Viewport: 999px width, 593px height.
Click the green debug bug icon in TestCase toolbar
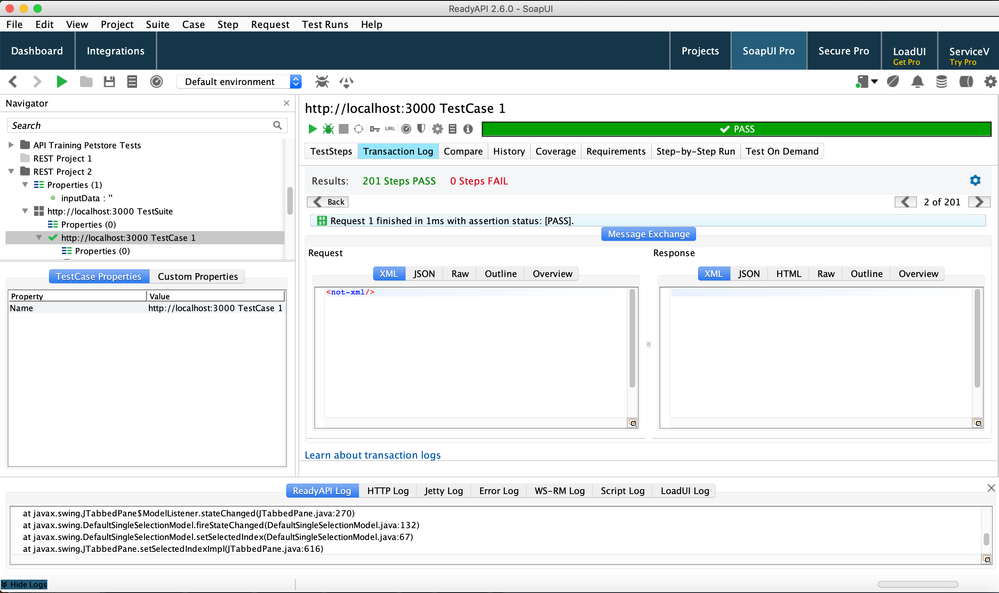tap(328, 129)
